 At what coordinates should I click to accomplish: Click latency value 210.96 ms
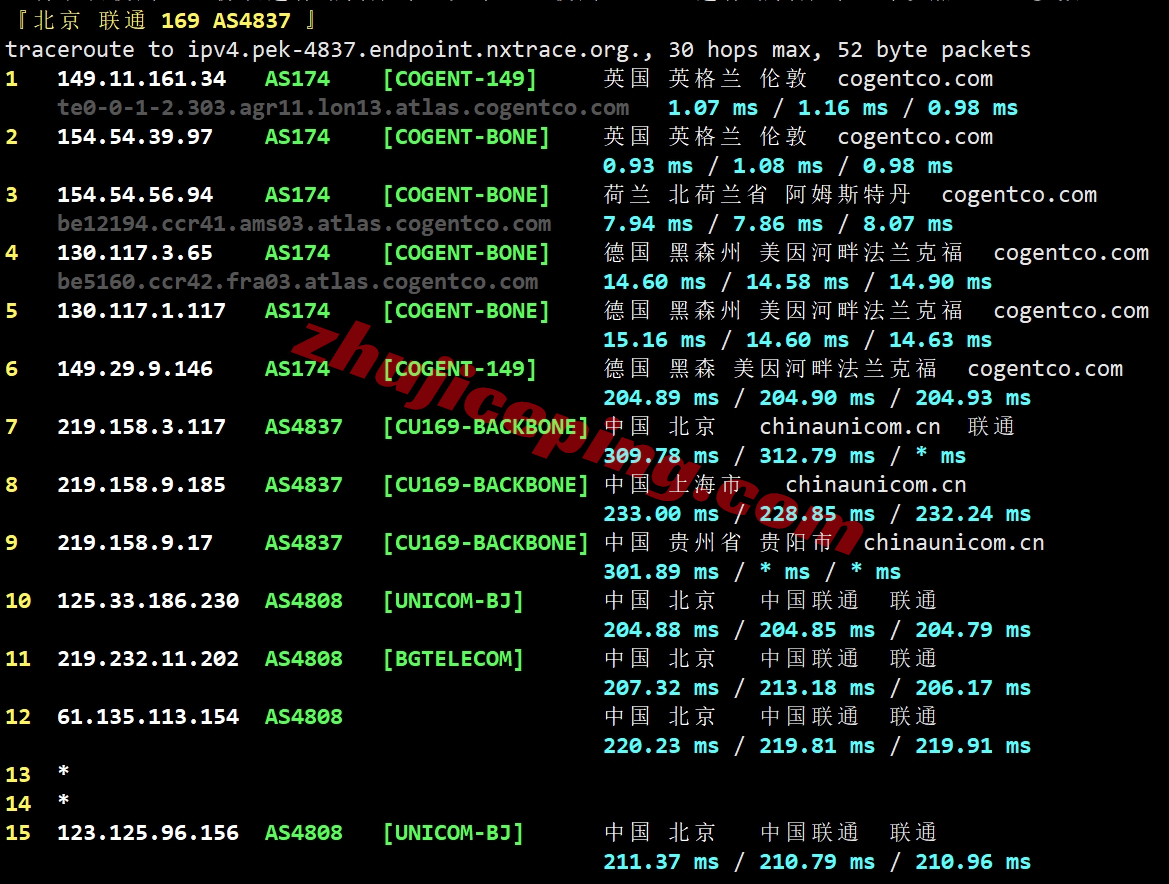[x=973, y=862]
